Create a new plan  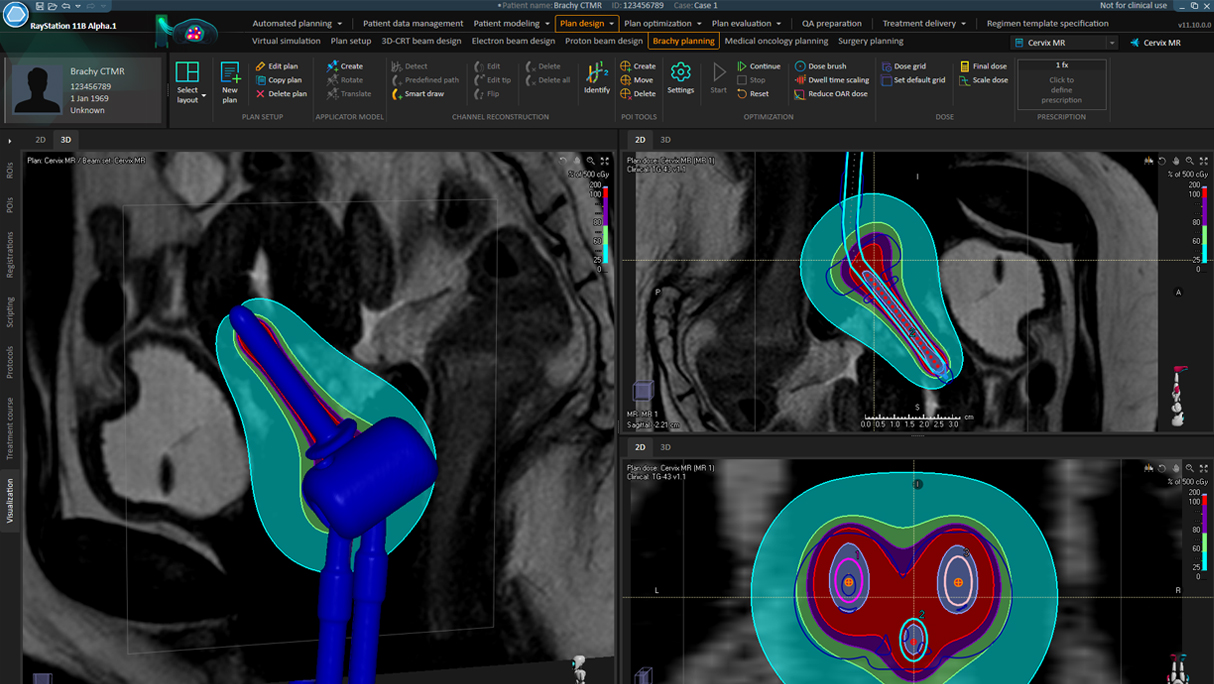click(230, 80)
